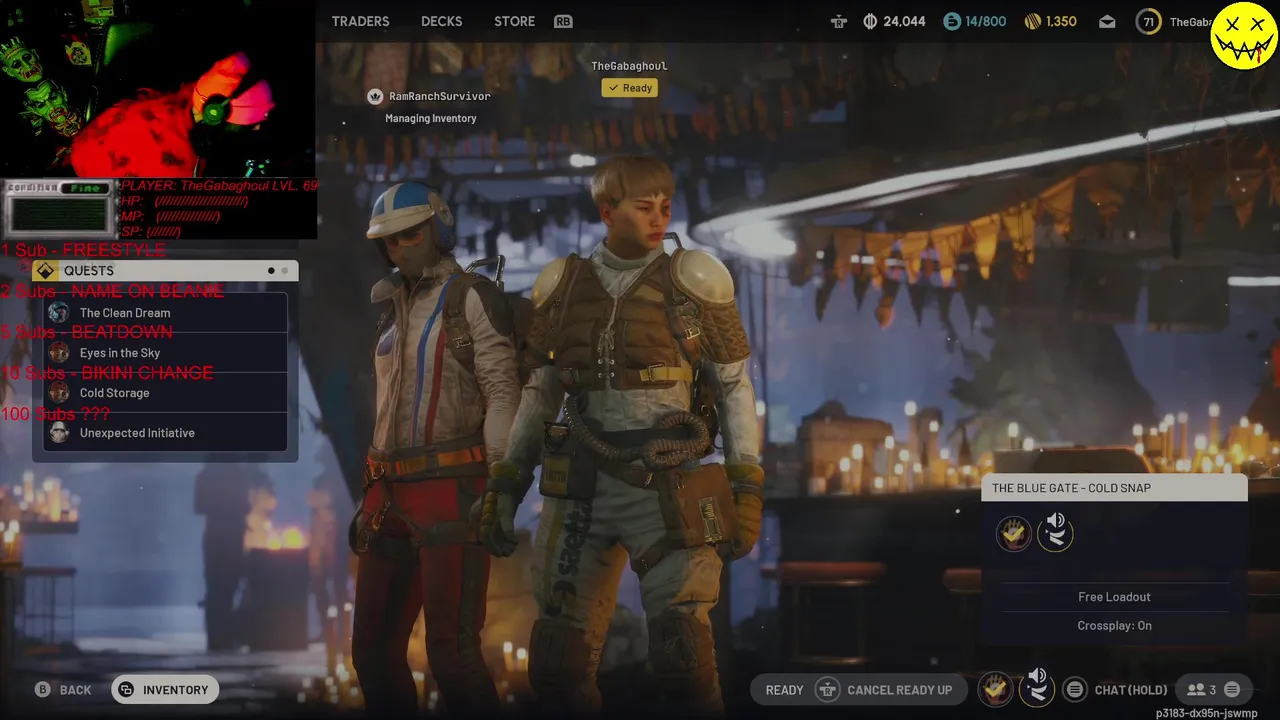
Task: Click the hand checkmark icon in Blue Gate panel
Action: 1013,533
